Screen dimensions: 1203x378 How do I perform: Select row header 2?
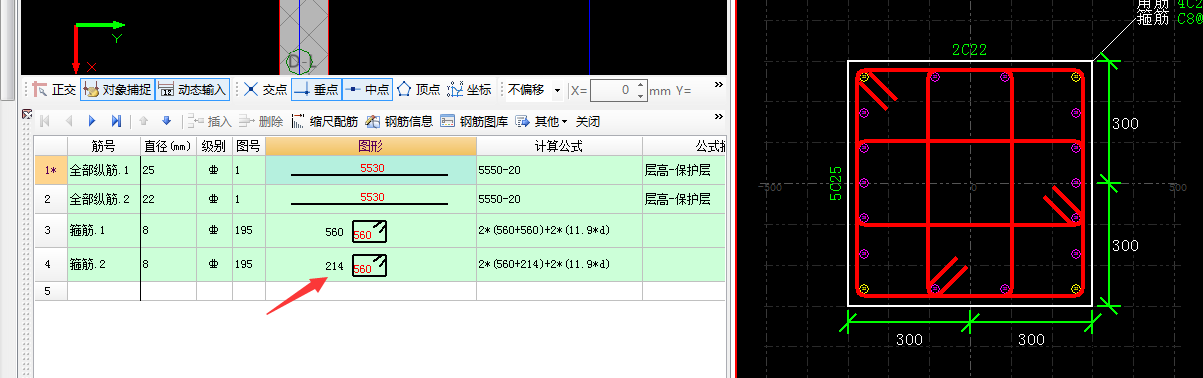coord(50,199)
